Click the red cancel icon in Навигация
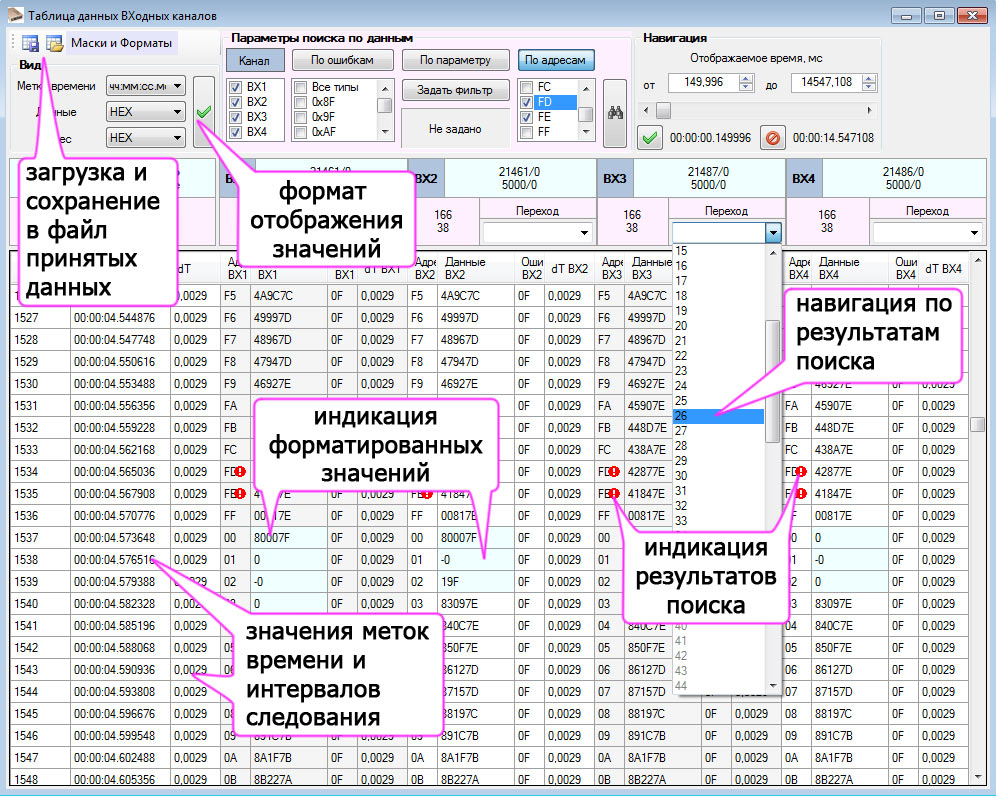Screen dimensions: 996x796 [x=771, y=138]
